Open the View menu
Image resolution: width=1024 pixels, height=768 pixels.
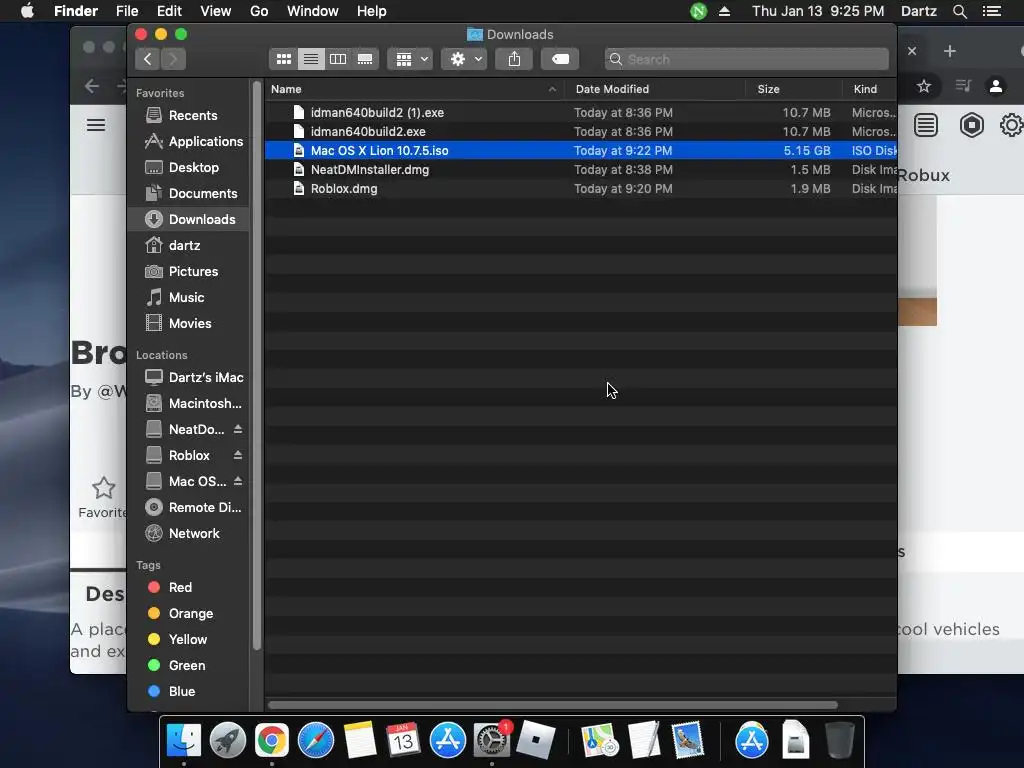(216, 11)
